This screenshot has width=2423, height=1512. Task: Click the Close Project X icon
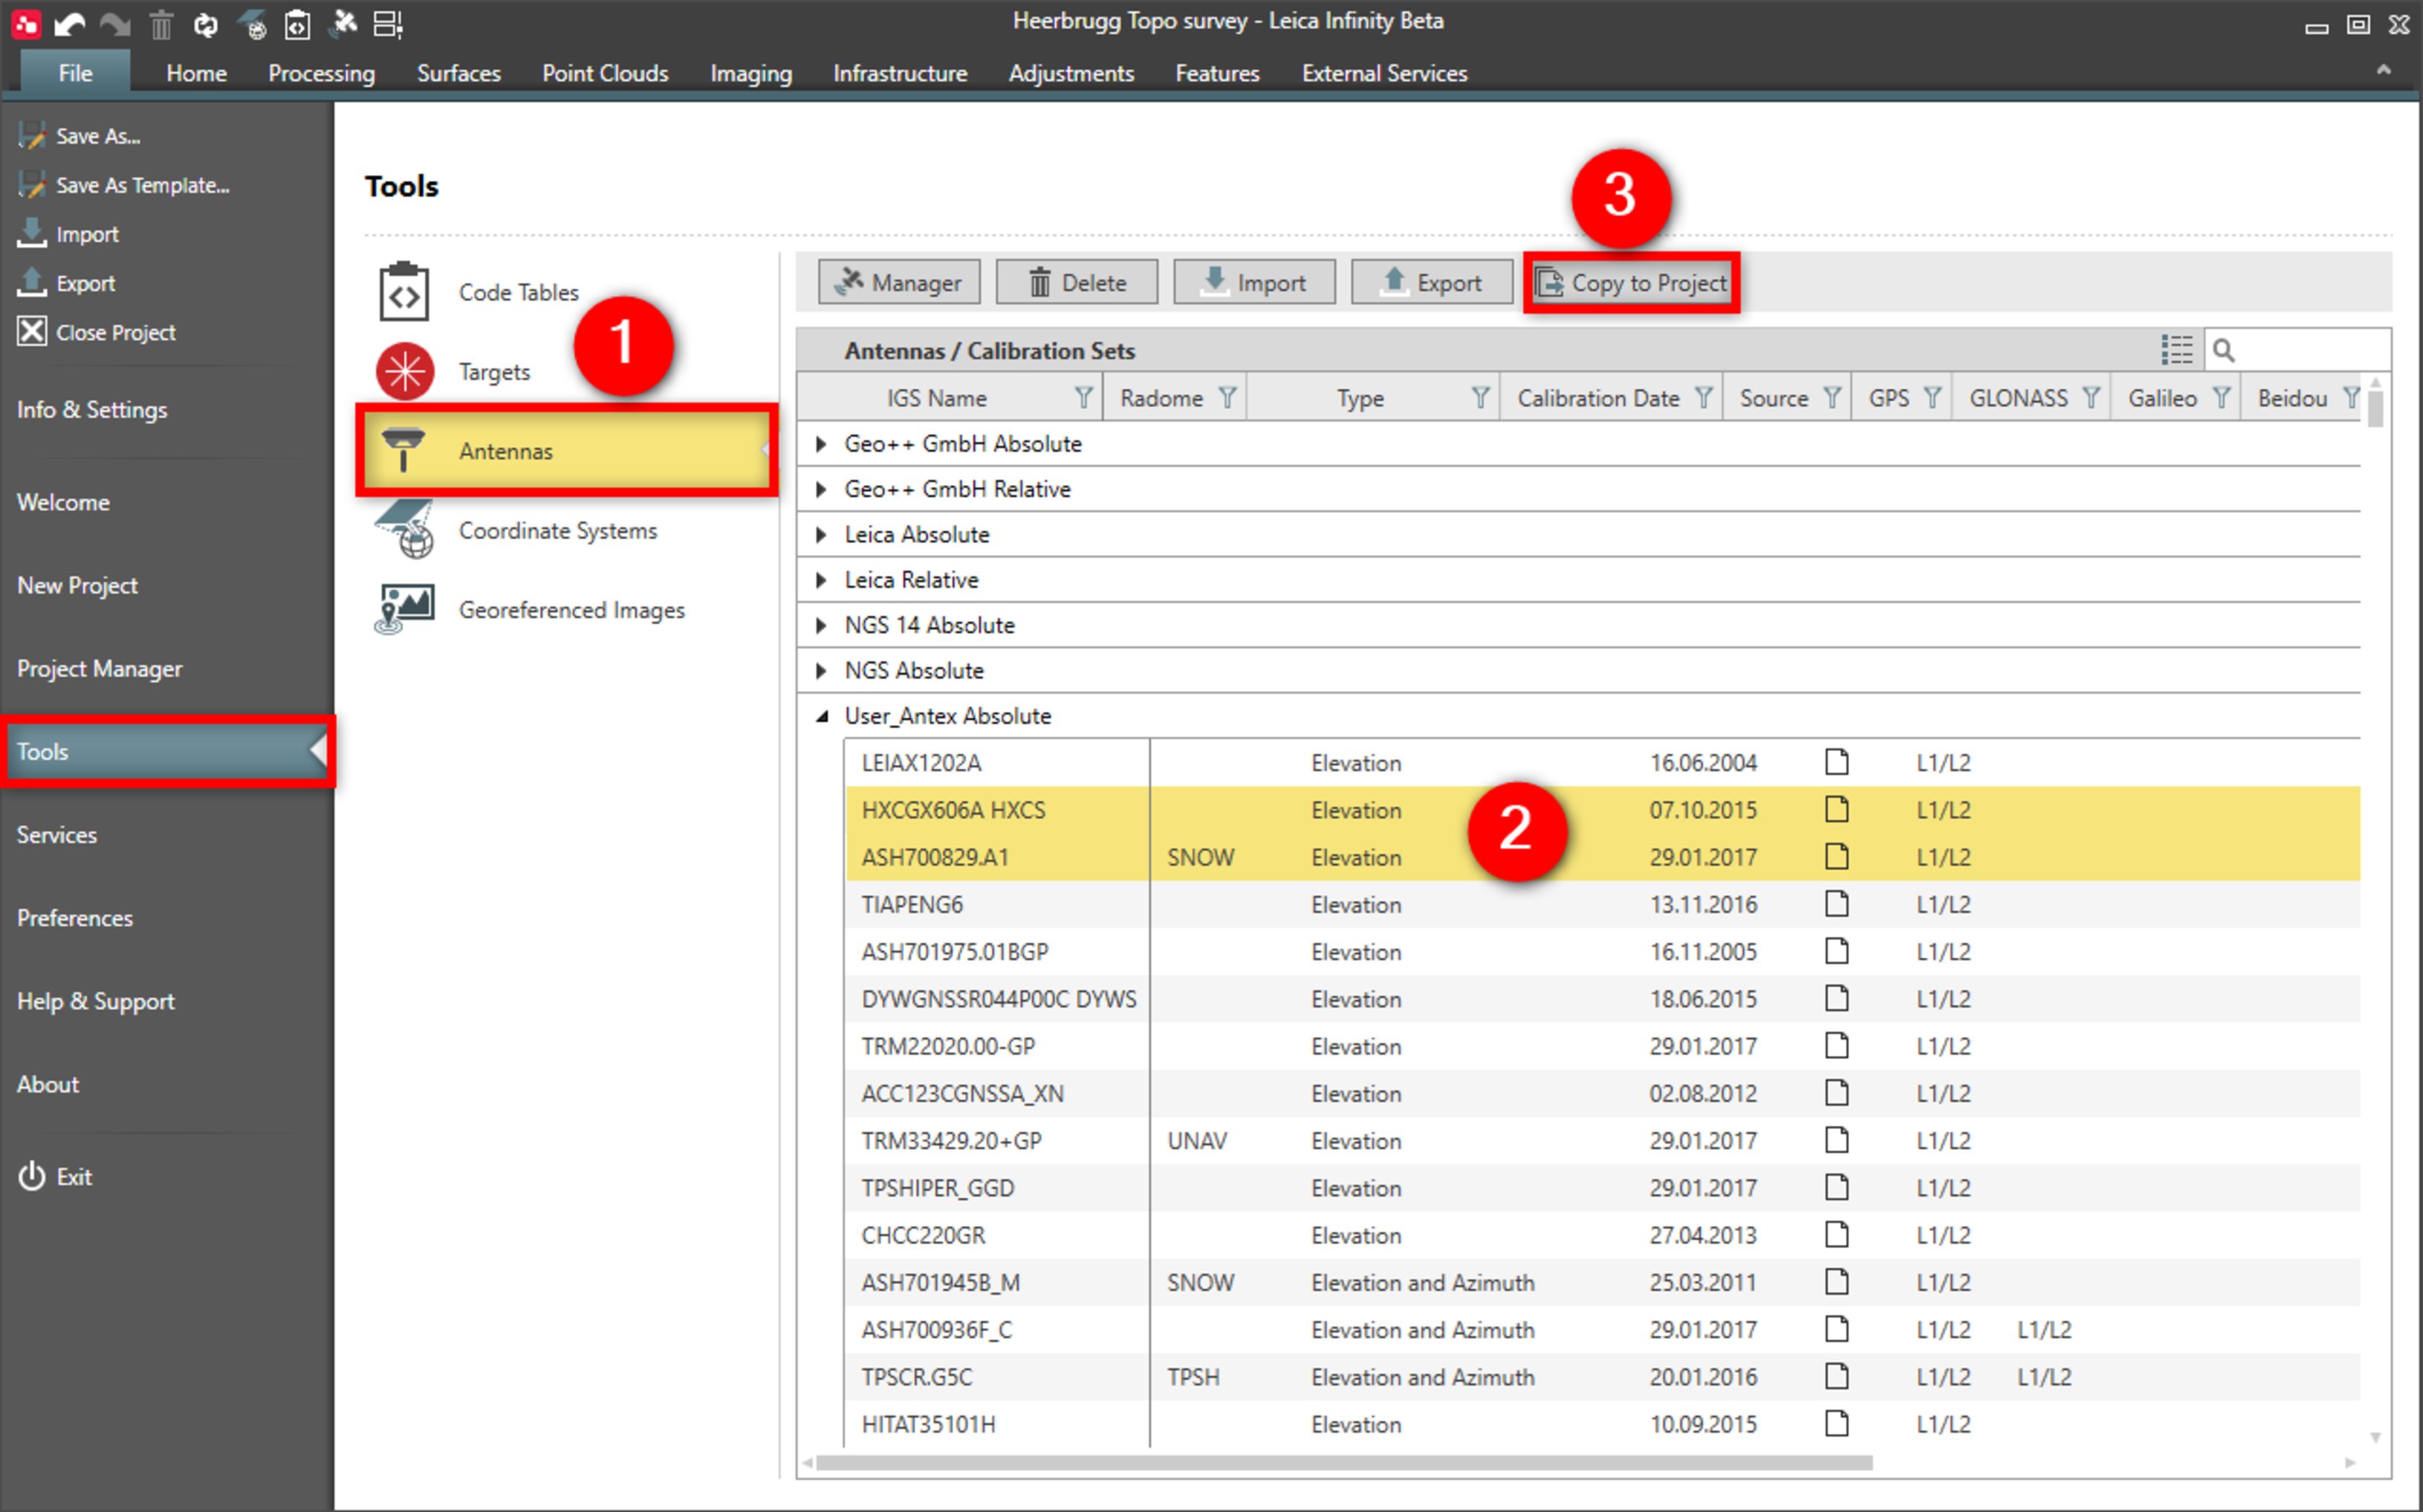click(32, 331)
